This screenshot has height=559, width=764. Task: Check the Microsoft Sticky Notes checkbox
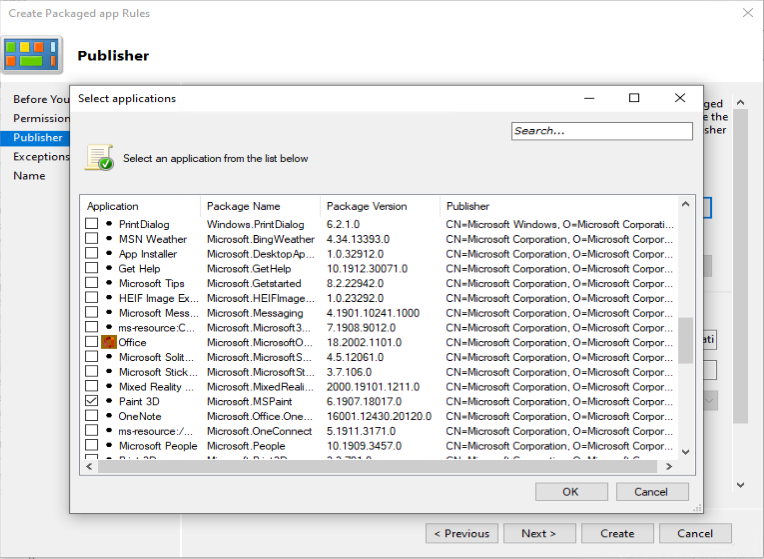click(x=92, y=371)
